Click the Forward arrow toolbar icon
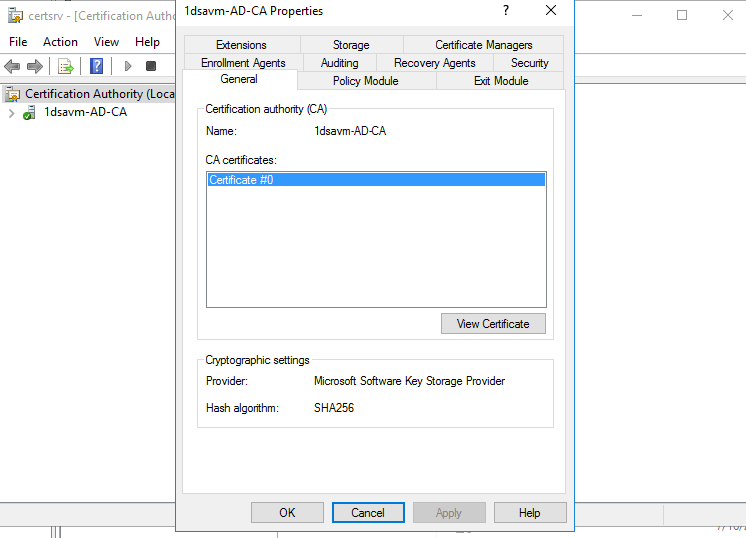746x538 pixels. coord(35,66)
